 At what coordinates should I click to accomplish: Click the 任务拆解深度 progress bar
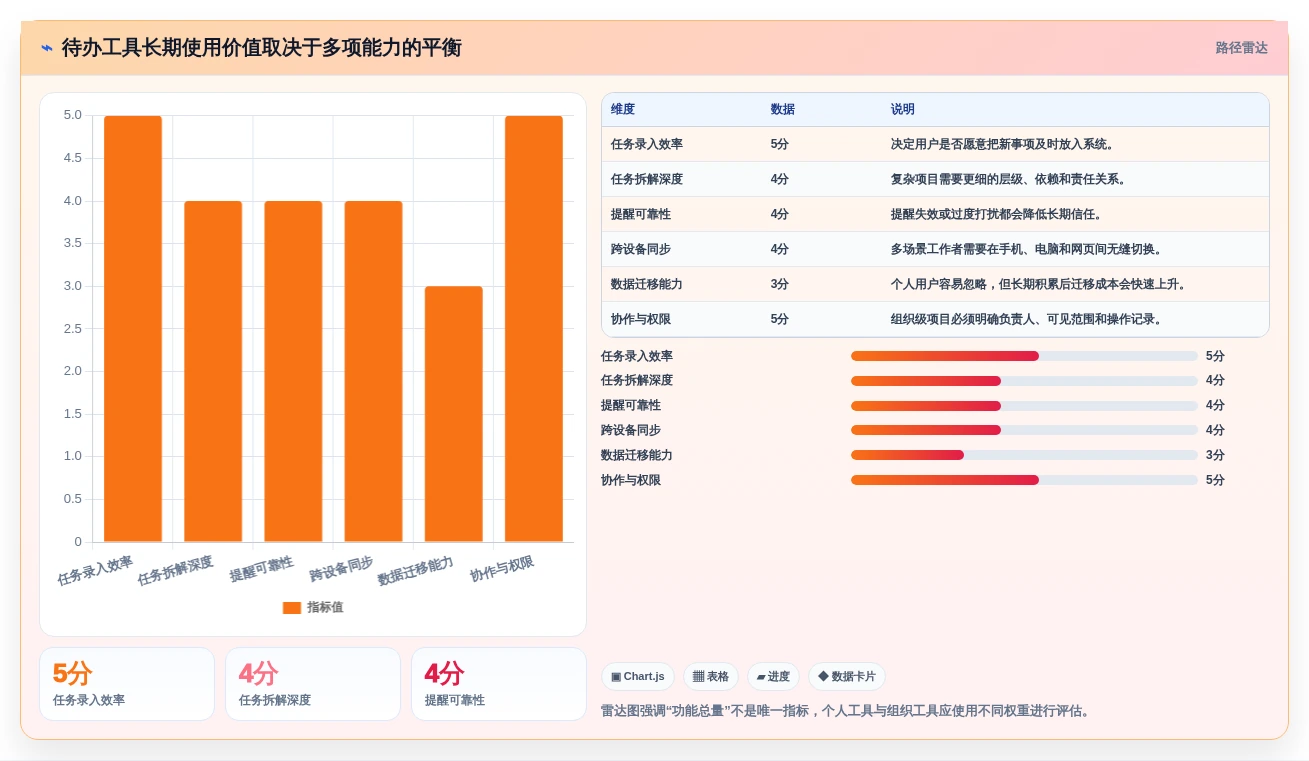(1024, 381)
